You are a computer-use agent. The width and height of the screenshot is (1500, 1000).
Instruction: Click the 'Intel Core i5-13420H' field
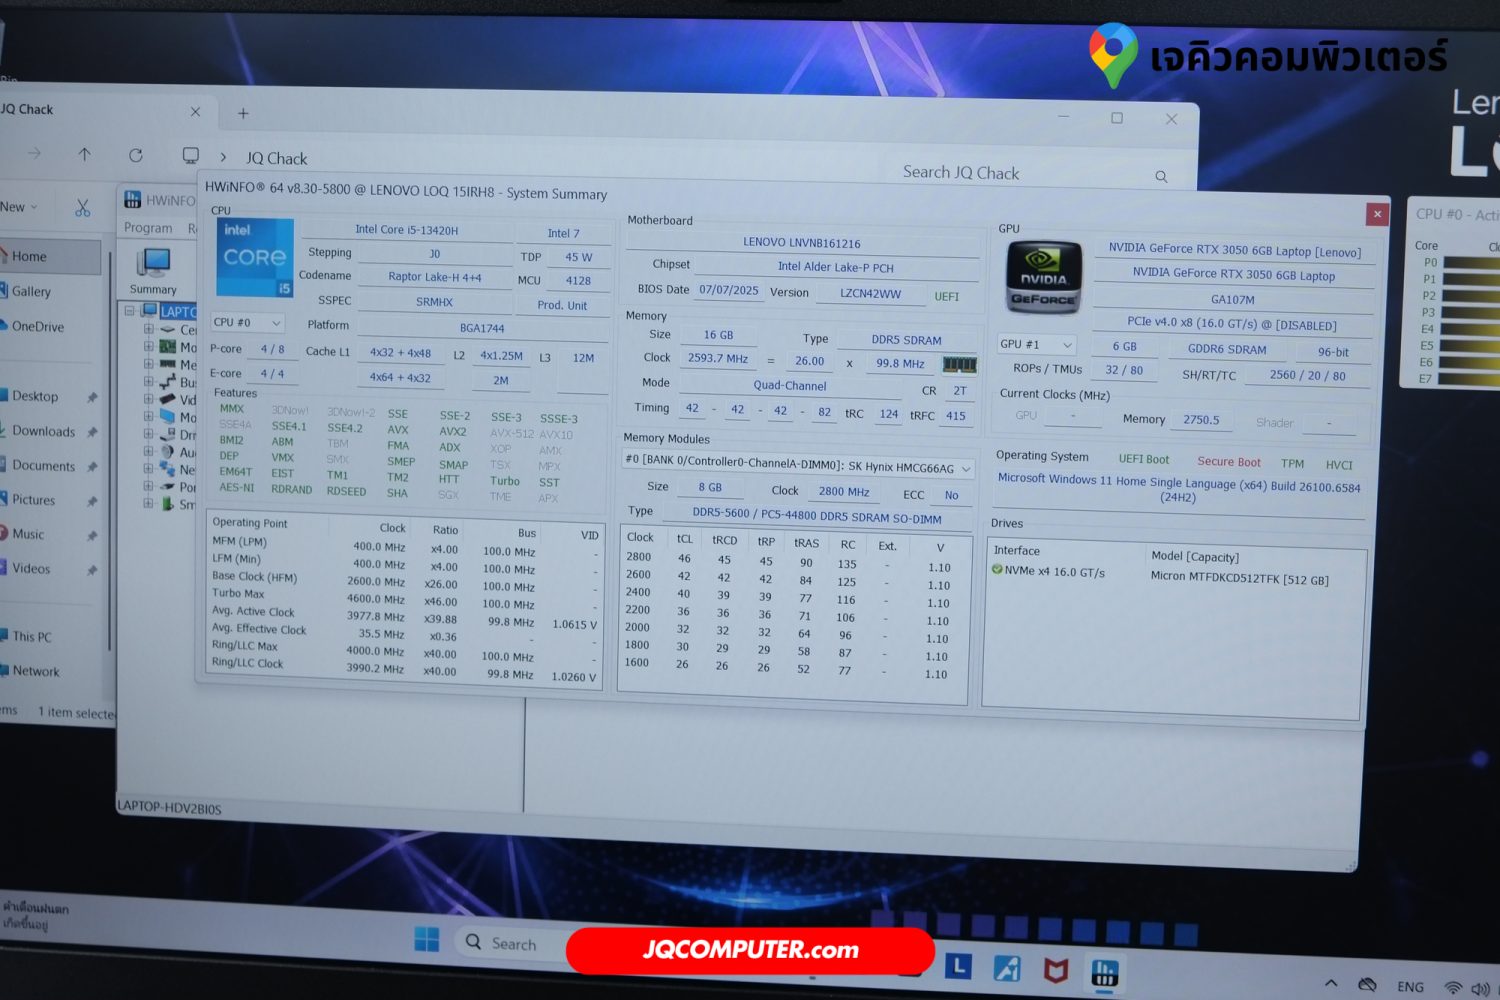(x=406, y=230)
